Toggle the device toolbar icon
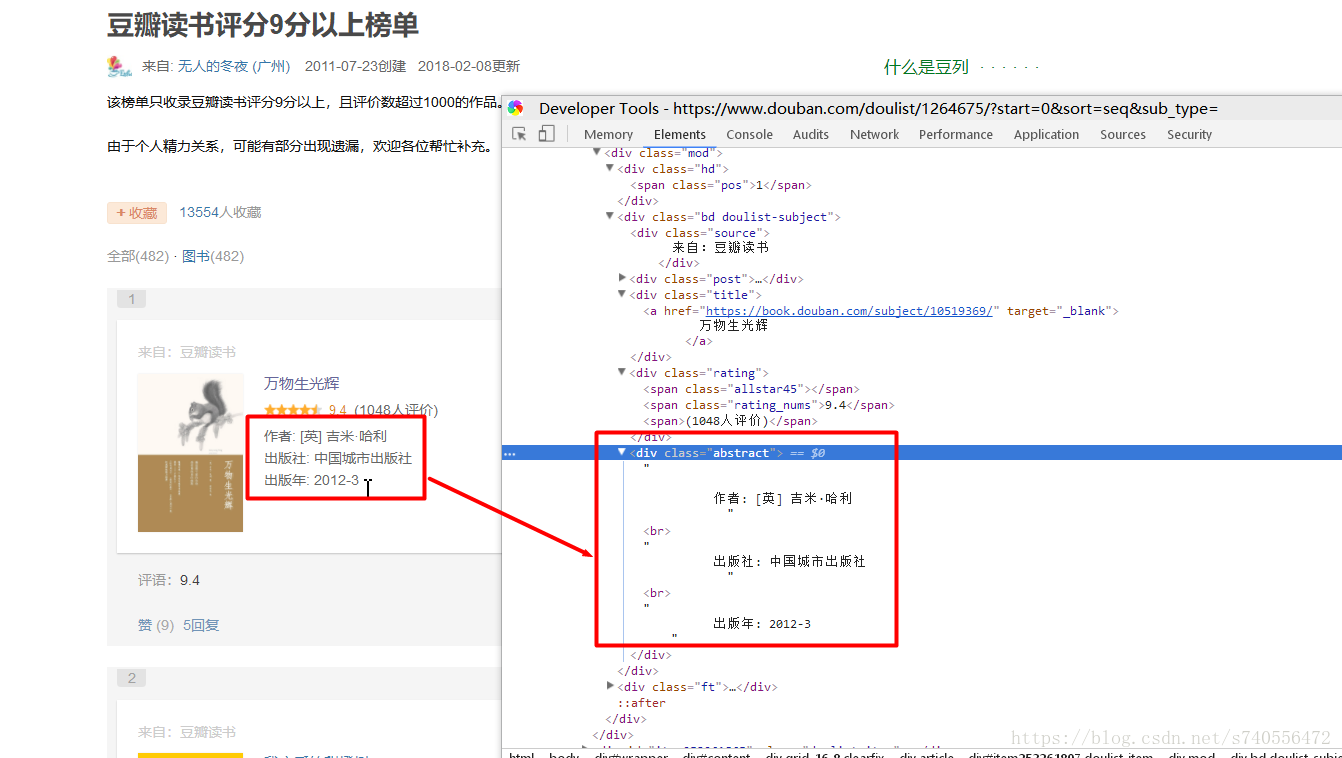This screenshot has height=758, width=1342. (x=546, y=134)
